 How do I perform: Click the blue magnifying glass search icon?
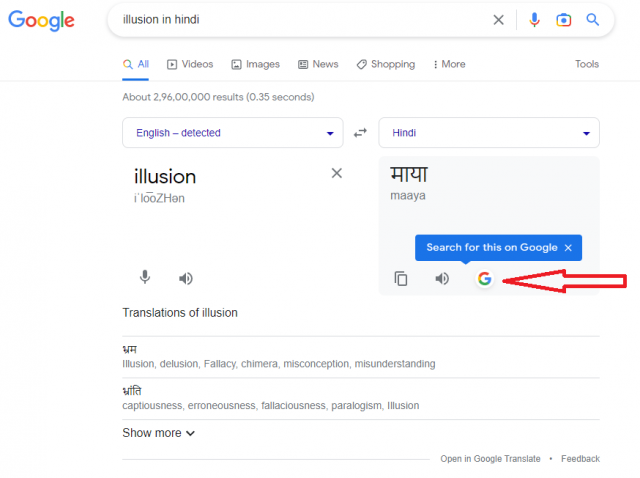point(593,20)
